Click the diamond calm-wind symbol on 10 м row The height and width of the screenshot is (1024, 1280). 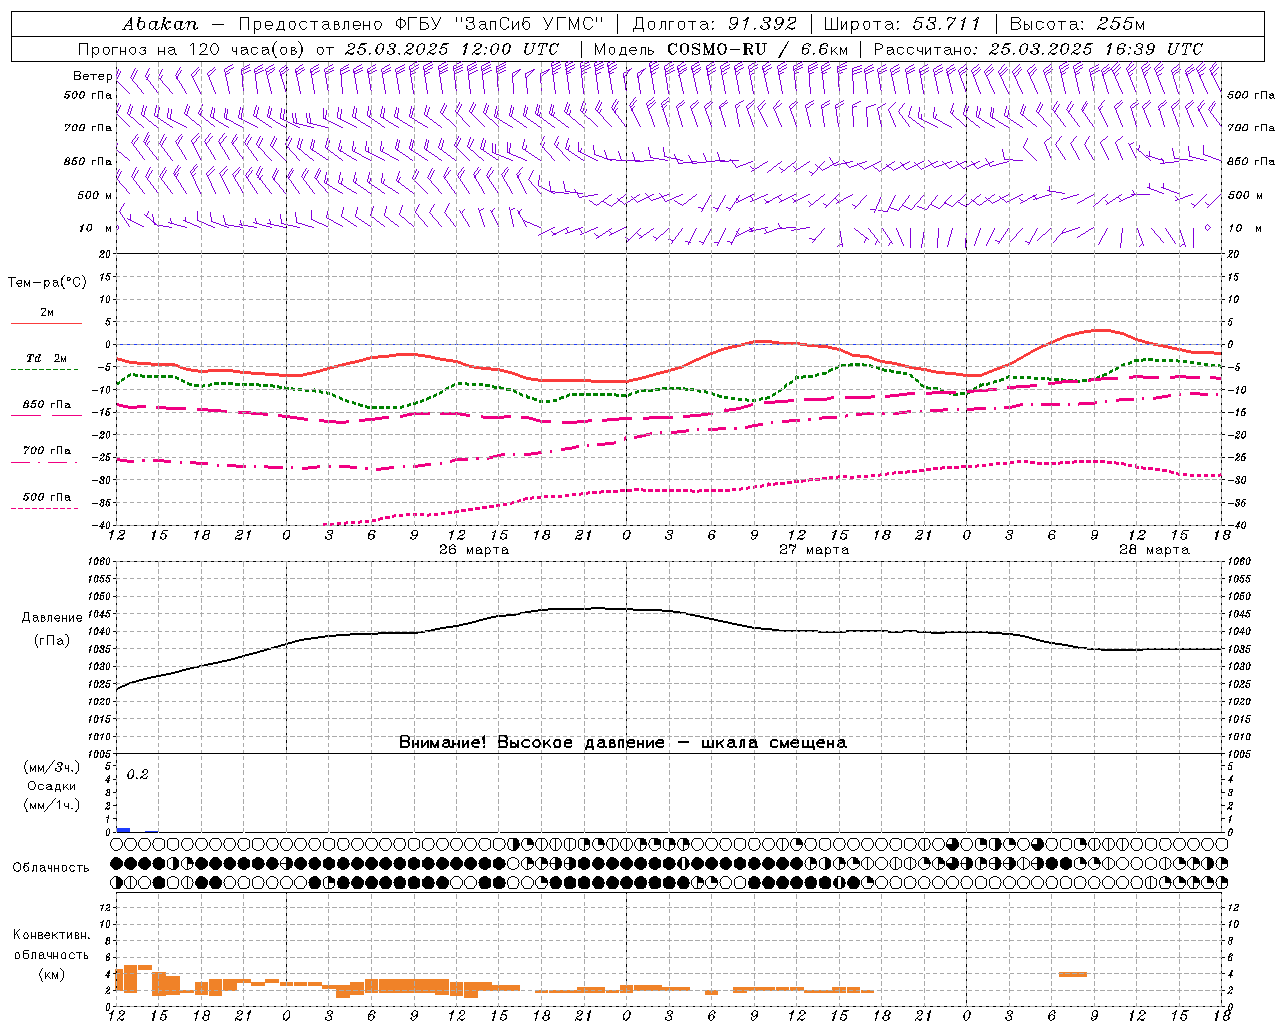pyautogui.click(x=1208, y=228)
